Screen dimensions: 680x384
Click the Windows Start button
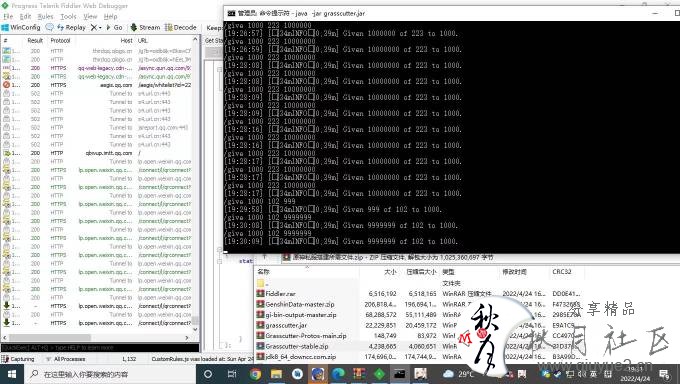click(12, 374)
